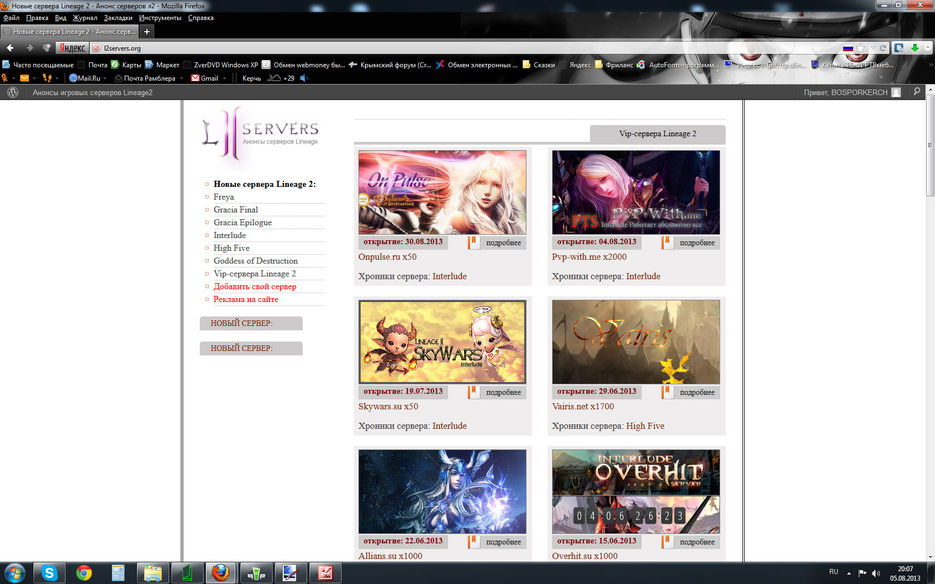
Task: Click the volume icon in system tray
Action: (x=875, y=573)
